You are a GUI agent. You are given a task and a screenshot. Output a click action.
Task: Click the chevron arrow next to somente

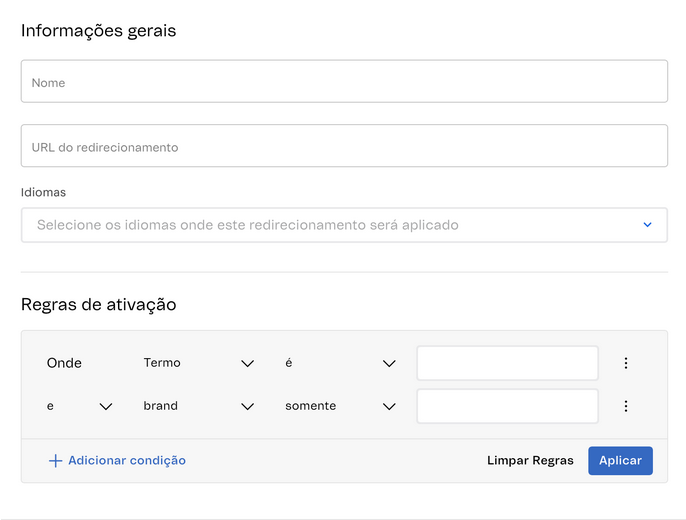[390, 407]
